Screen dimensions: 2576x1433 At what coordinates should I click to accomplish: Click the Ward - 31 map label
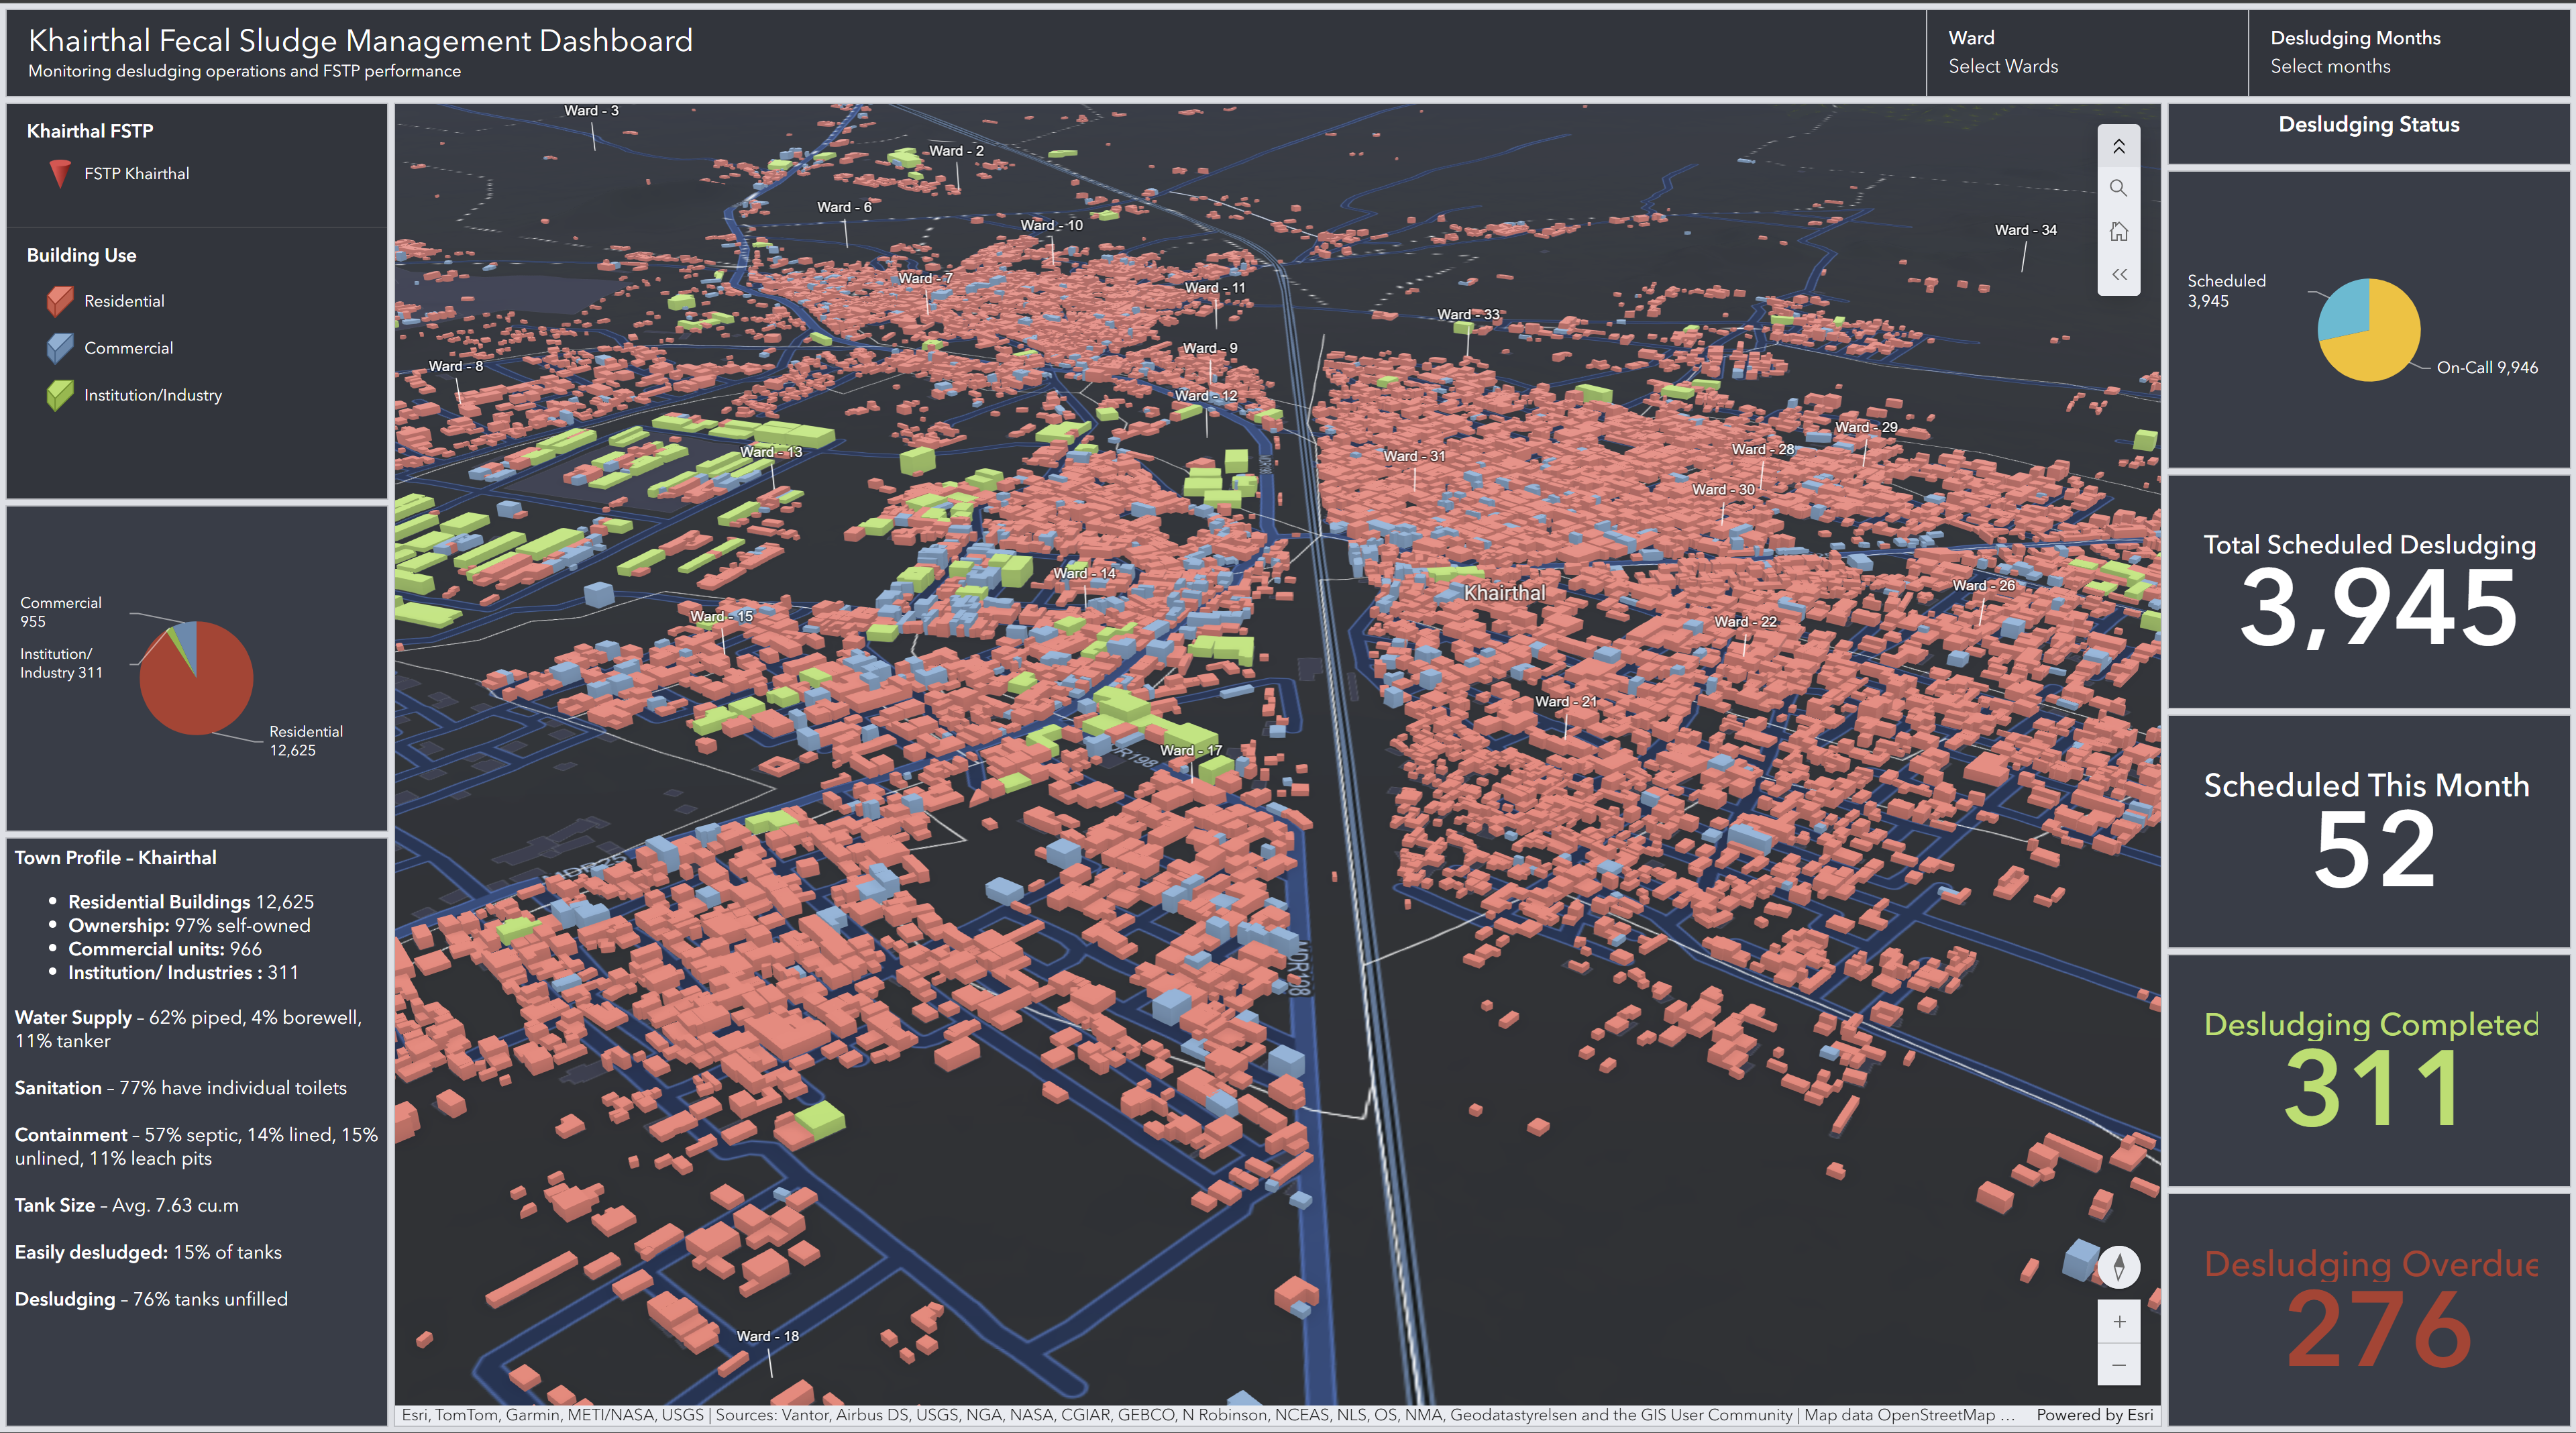pos(1414,456)
